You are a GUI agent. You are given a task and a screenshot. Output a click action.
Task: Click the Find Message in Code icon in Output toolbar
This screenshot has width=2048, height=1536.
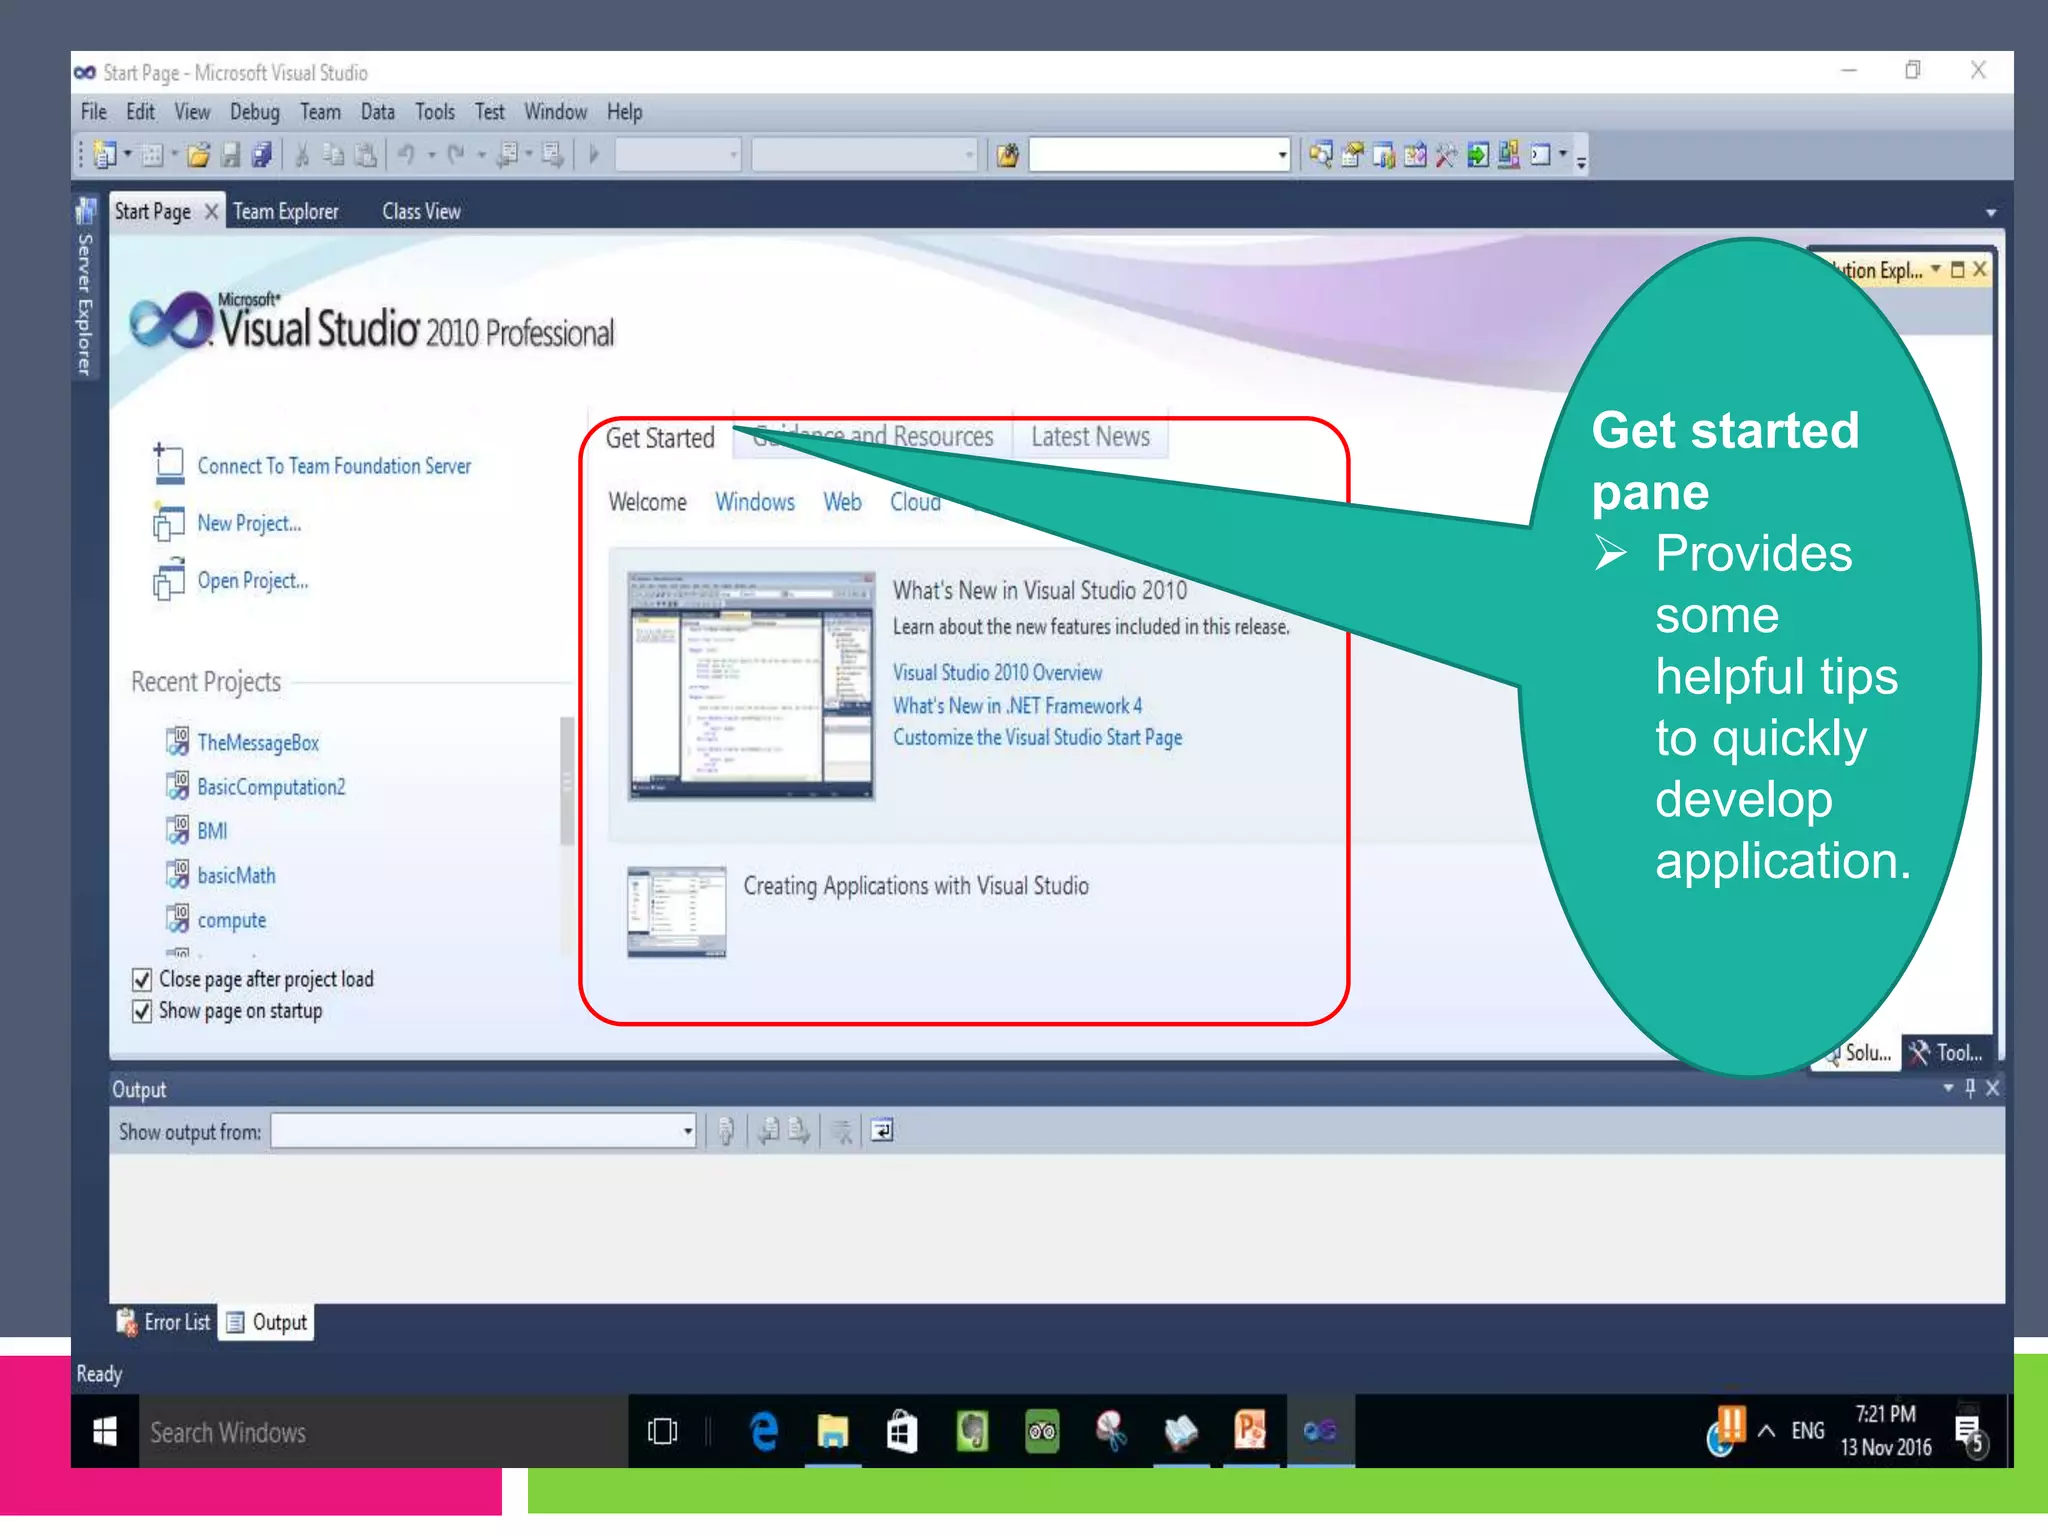click(x=726, y=1131)
